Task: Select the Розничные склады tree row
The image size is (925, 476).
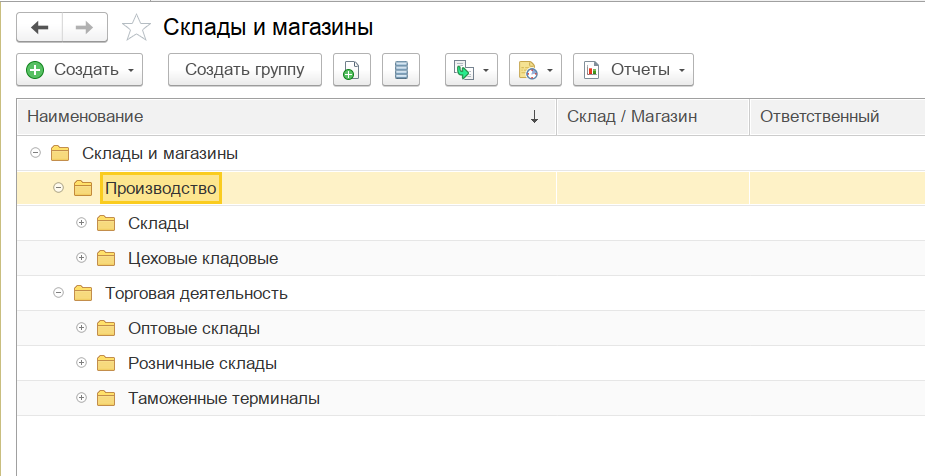Action: 202,363
